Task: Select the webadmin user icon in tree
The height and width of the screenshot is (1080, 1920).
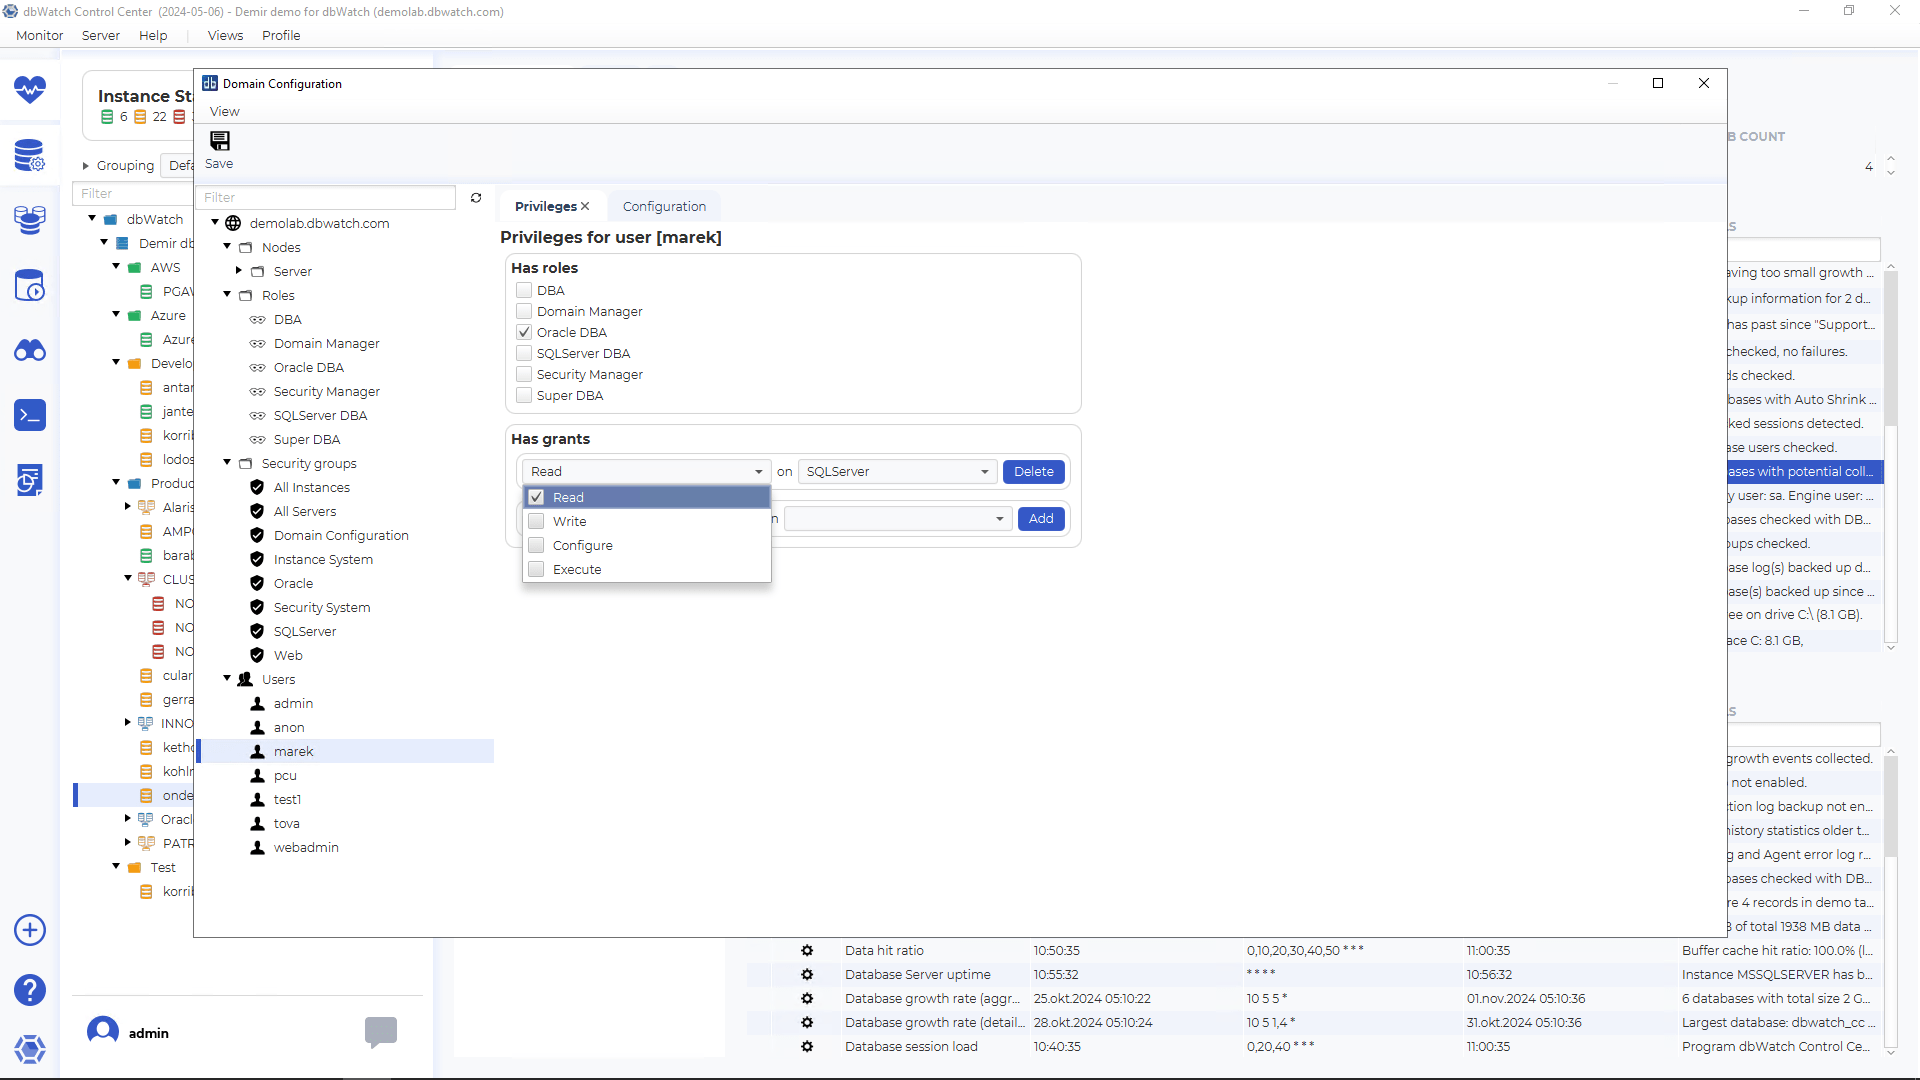Action: tap(258, 848)
